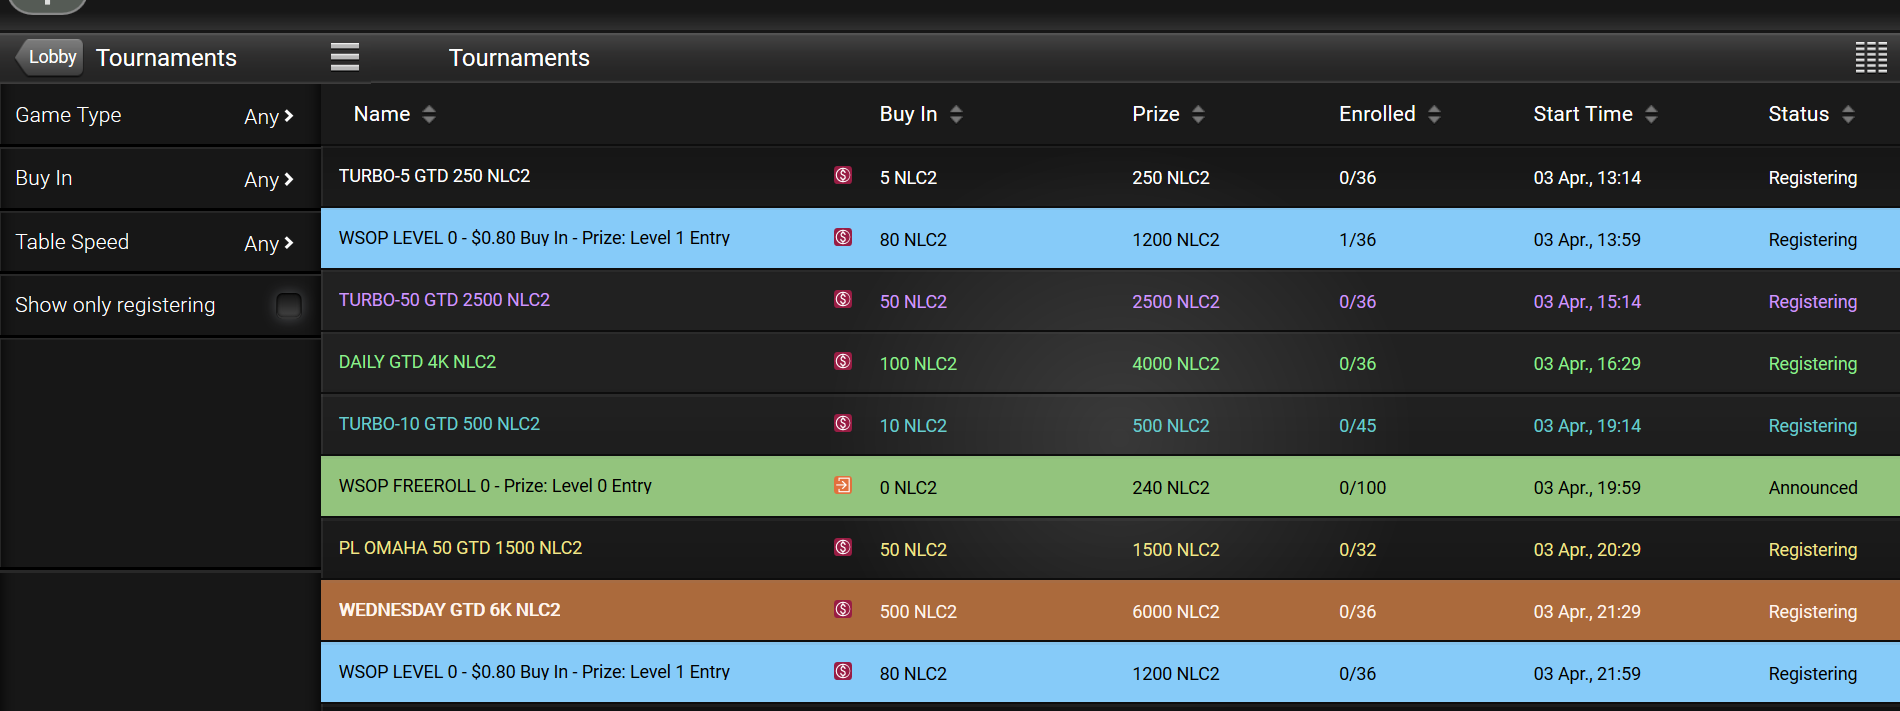
Task: Open WEDNESDAY GTD 6K NLC2 tournament
Action: click(449, 610)
